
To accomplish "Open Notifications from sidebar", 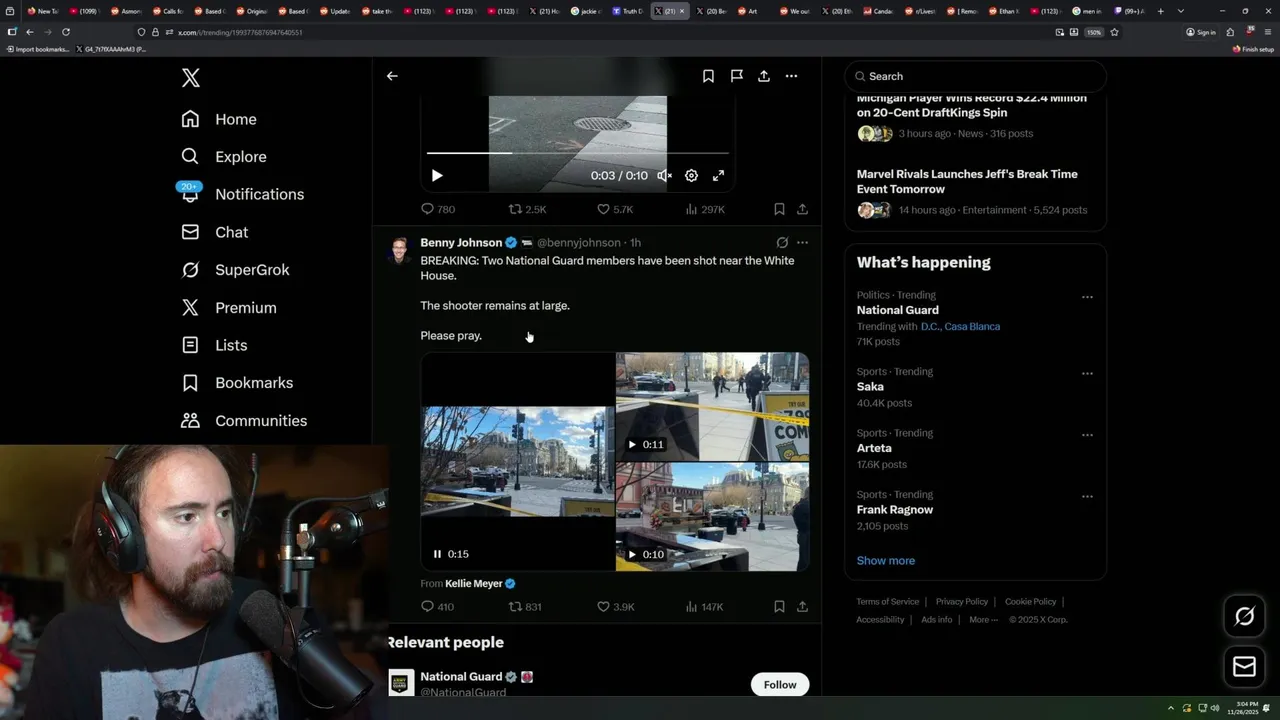I will (x=242, y=194).
